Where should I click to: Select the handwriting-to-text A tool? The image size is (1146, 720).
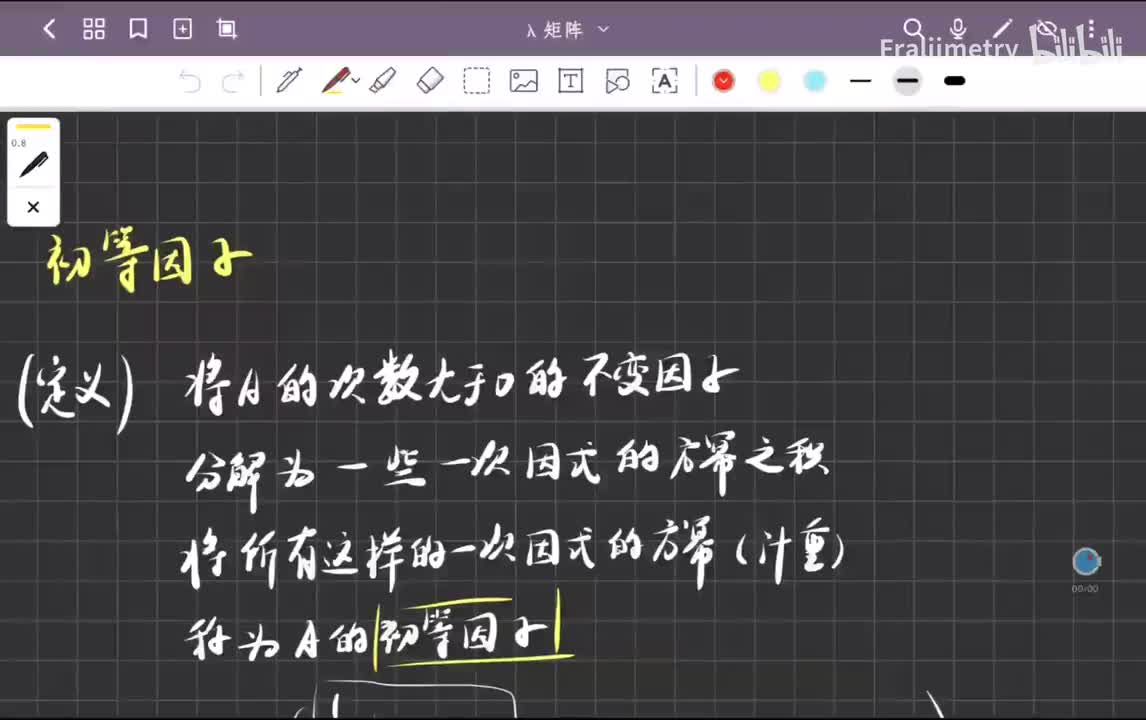click(664, 81)
